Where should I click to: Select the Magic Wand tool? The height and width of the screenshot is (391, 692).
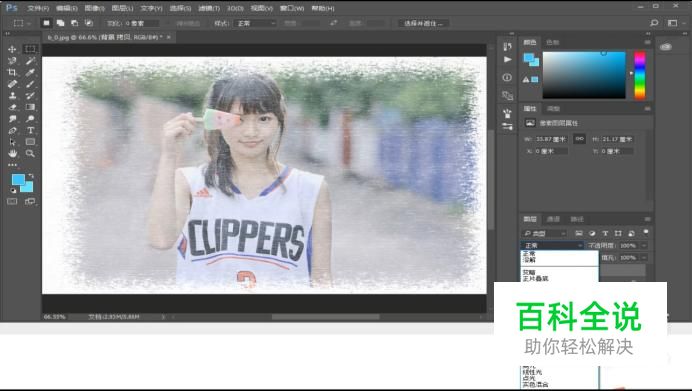click(x=30, y=60)
